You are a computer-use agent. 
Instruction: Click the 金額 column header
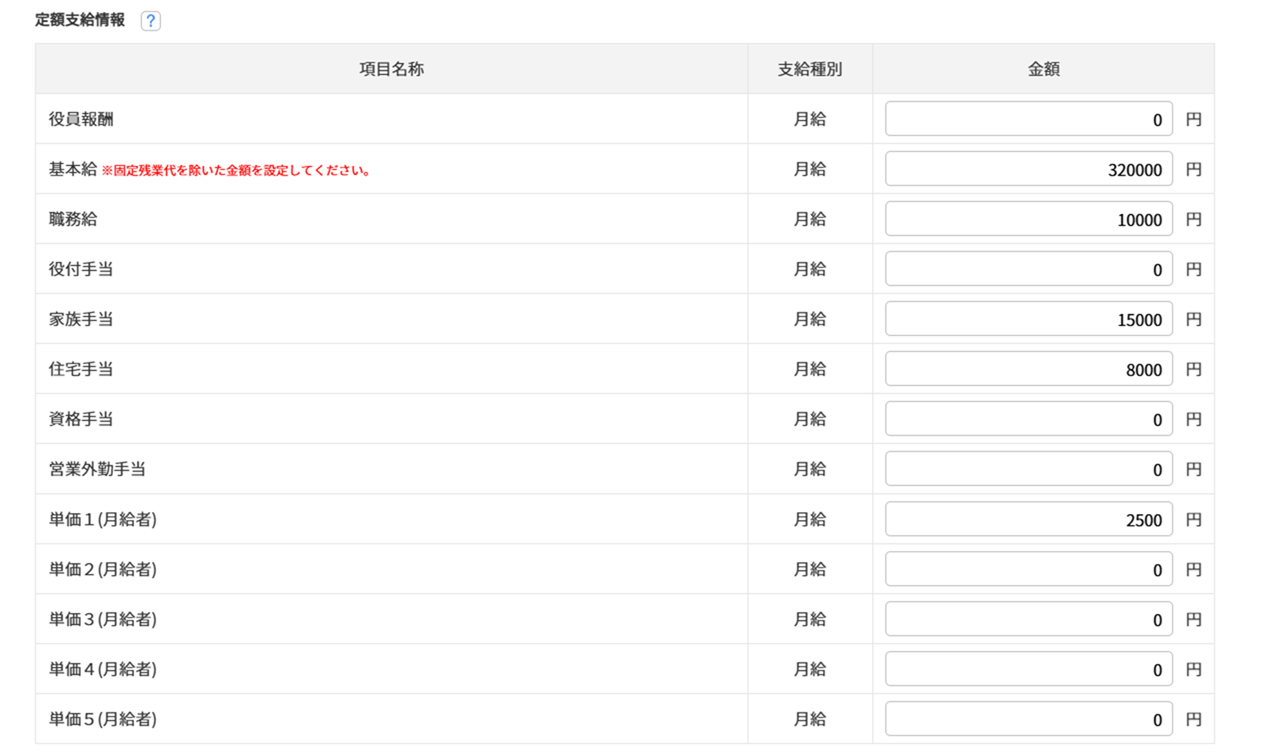click(1043, 69)
